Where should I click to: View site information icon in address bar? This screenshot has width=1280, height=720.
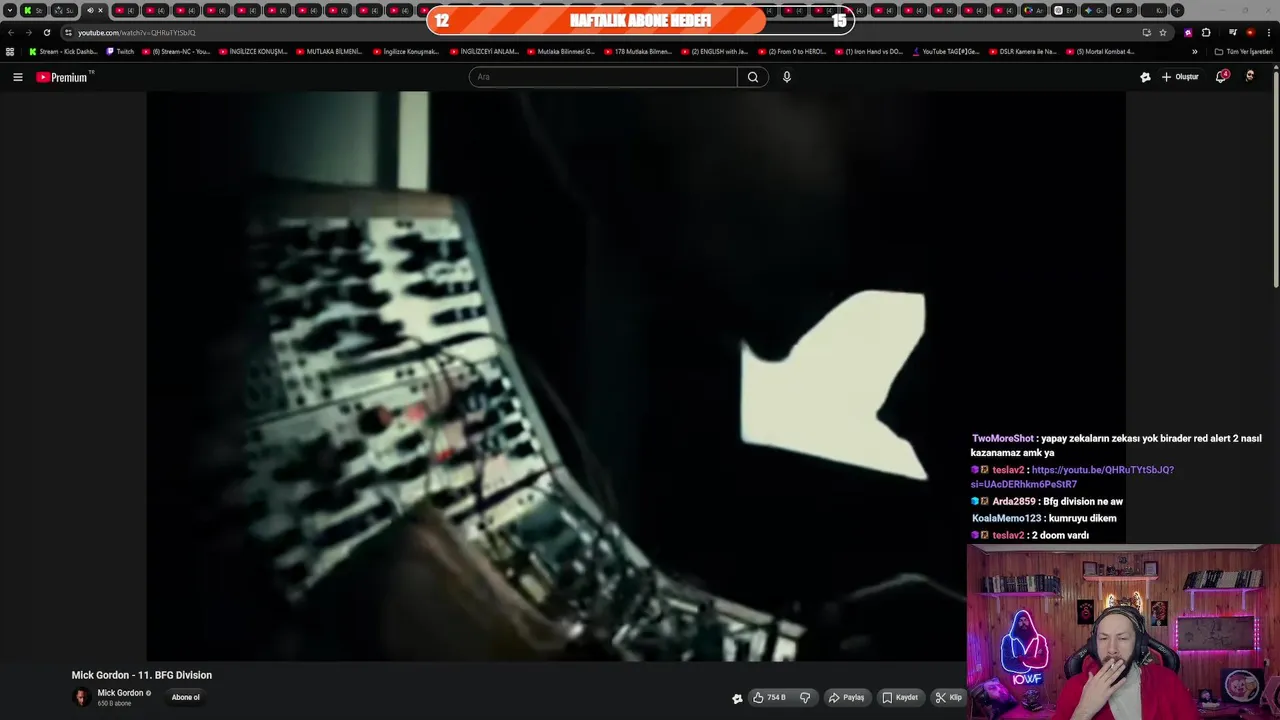(68, 32)
